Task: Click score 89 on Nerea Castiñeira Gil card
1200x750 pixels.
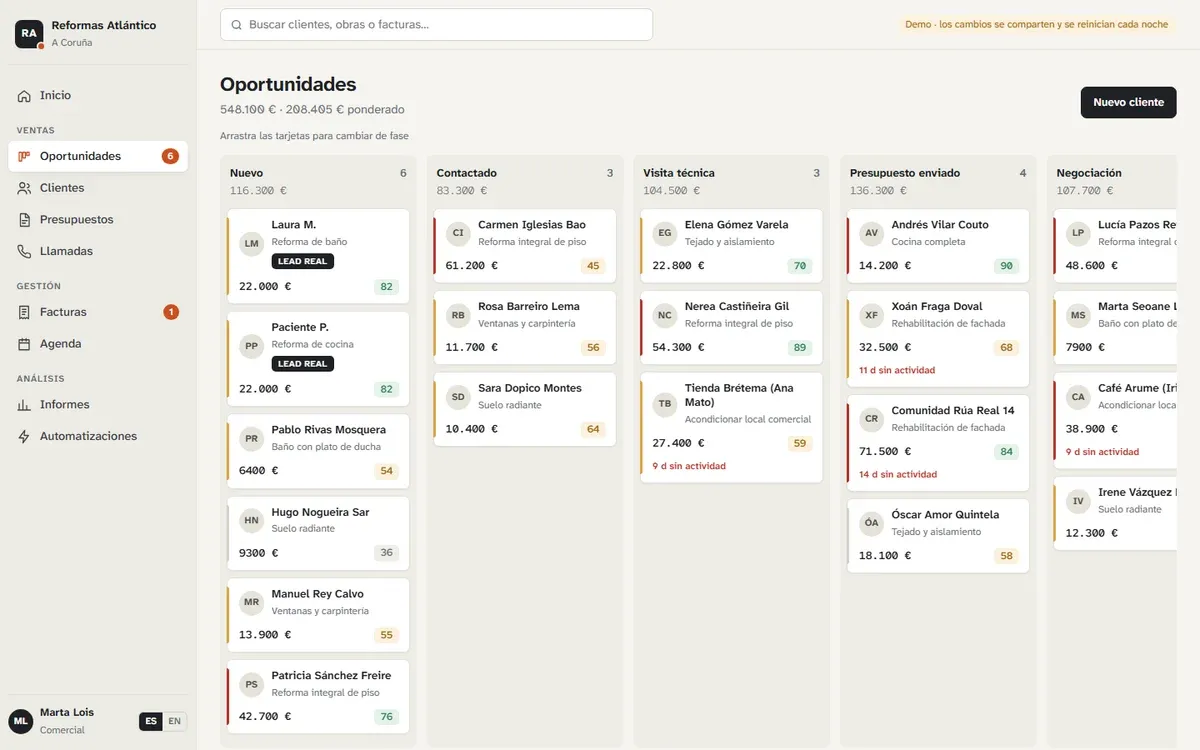Action: [800, 348]
